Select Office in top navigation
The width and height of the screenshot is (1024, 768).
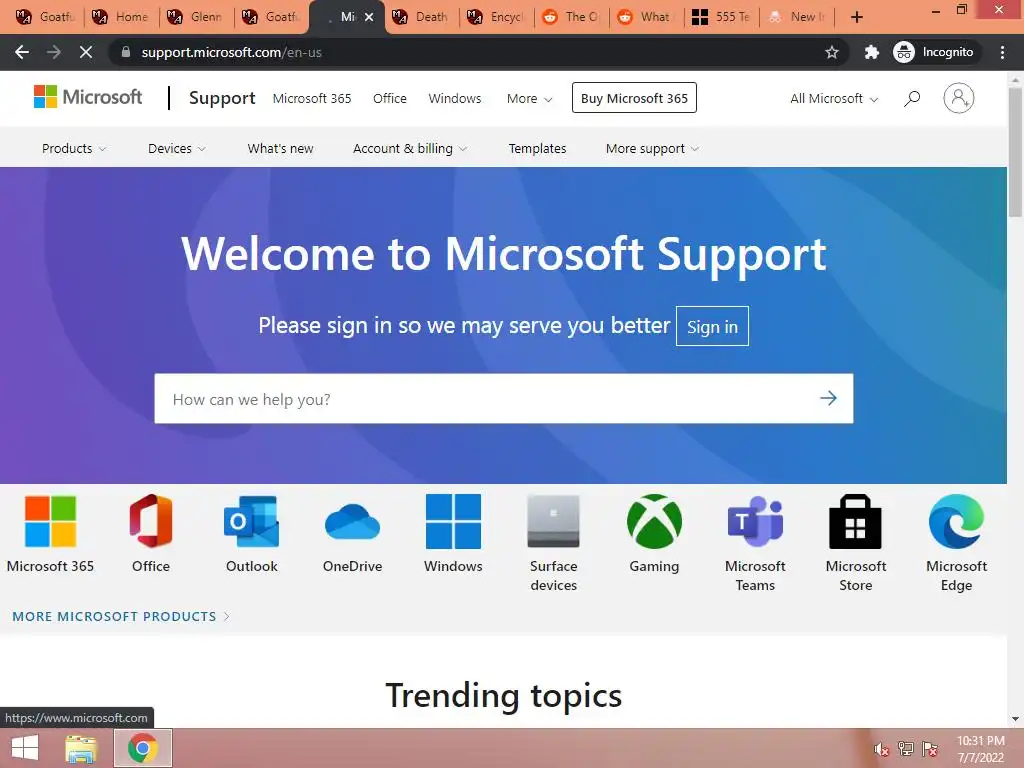pos(389,98)
